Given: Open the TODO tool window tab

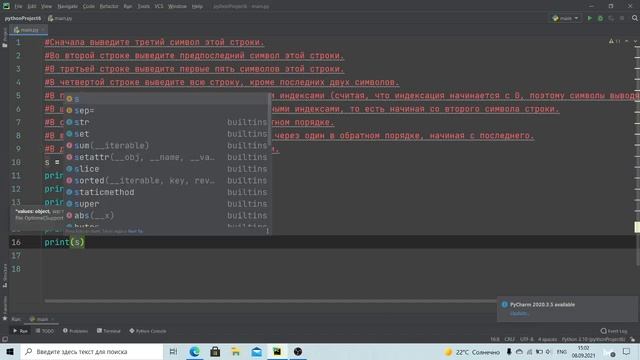Looking at the screenshot, I should 44,331.
